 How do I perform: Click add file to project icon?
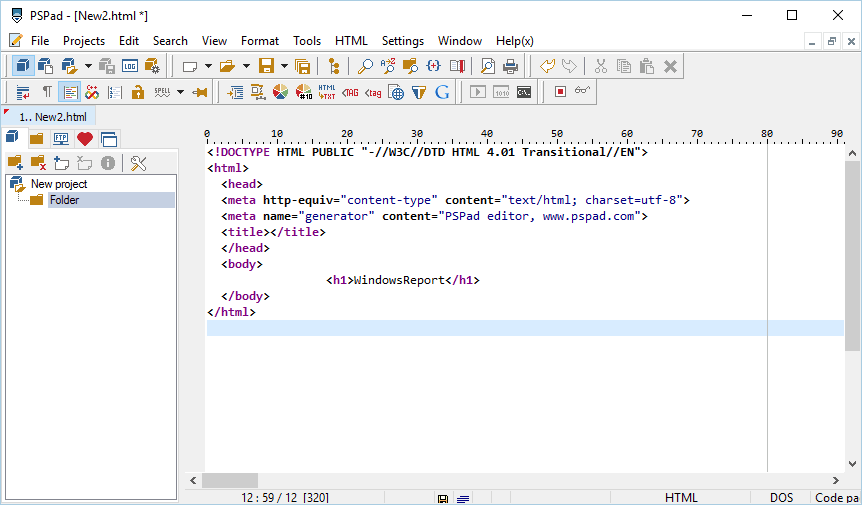[x=62, y=163]
